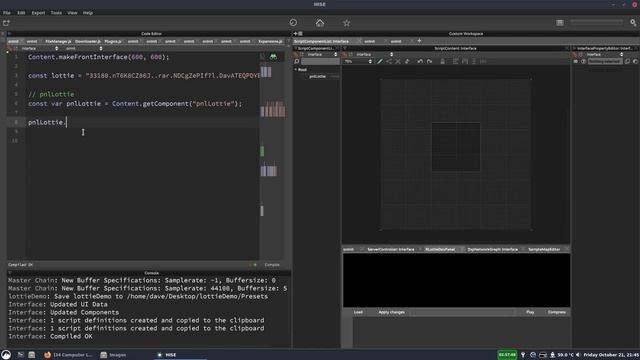The height and width of the screenshot is (360, 640).
Task: Switch to ServerController Interface tab
Action: (391, 249)
